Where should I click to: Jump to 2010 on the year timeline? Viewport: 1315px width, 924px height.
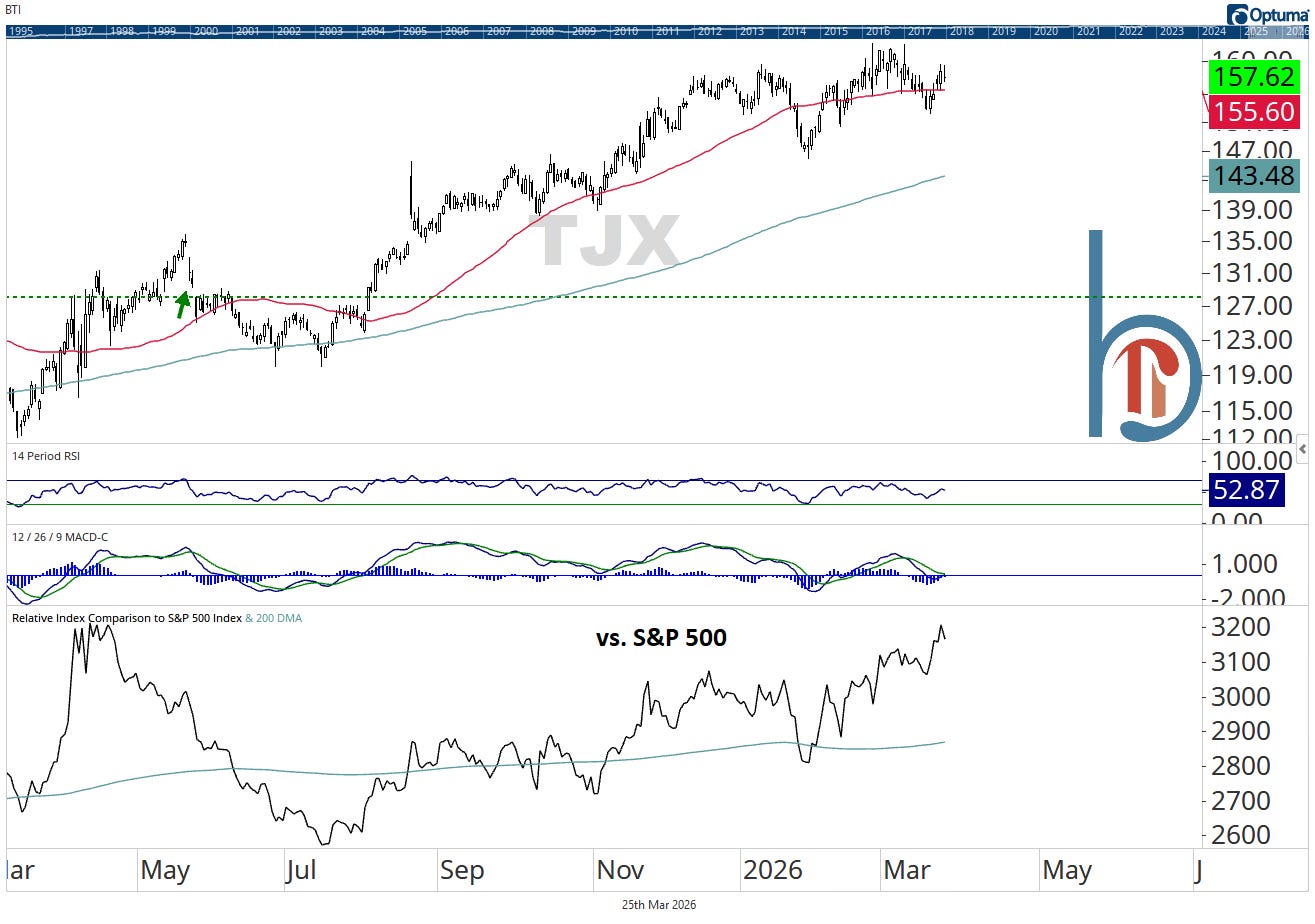click(626, 32)
